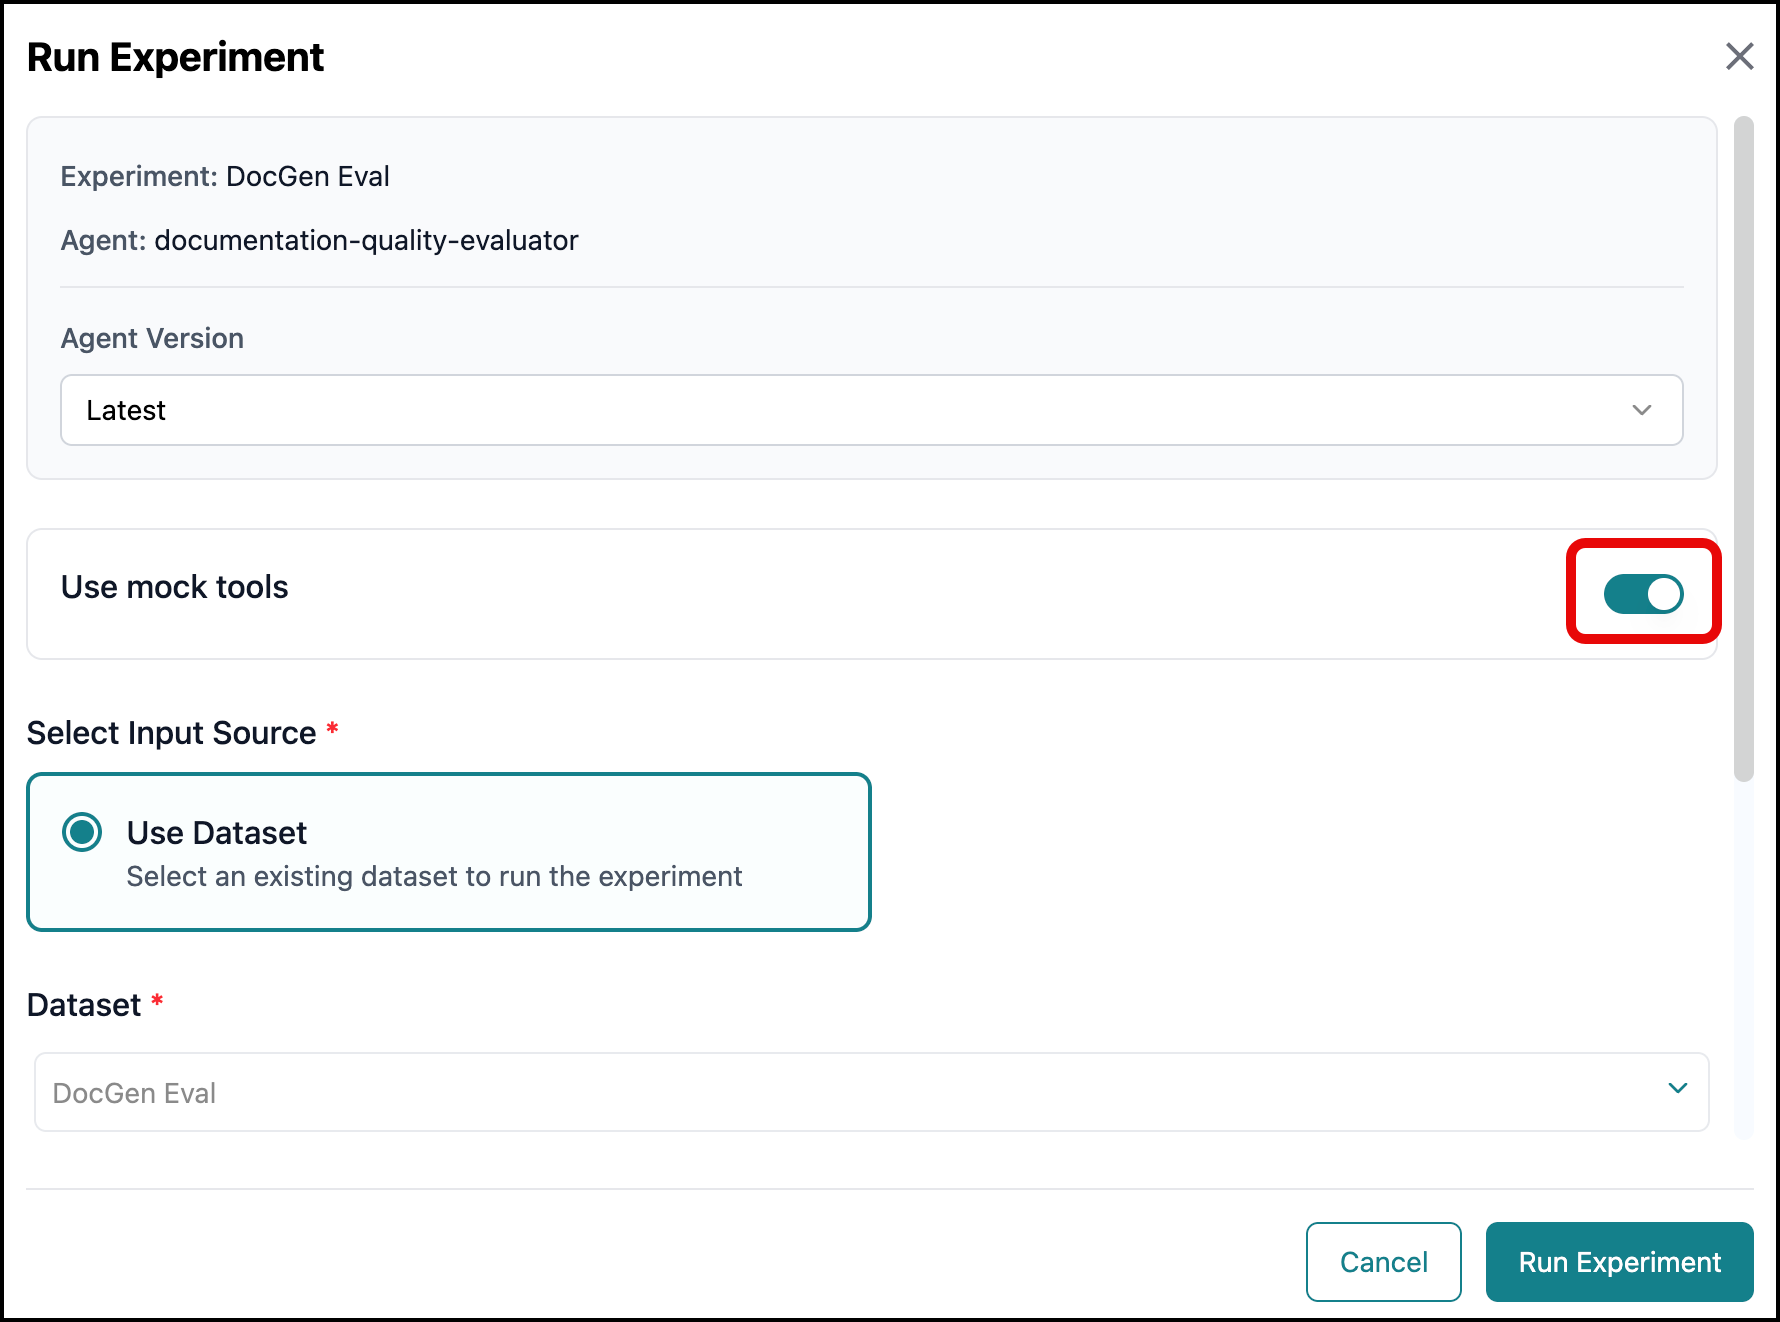Open the Dataset dropdown showing DocGen Eval
1780x1322 pixels.
pyautogui.click(x=872, y=1092)
